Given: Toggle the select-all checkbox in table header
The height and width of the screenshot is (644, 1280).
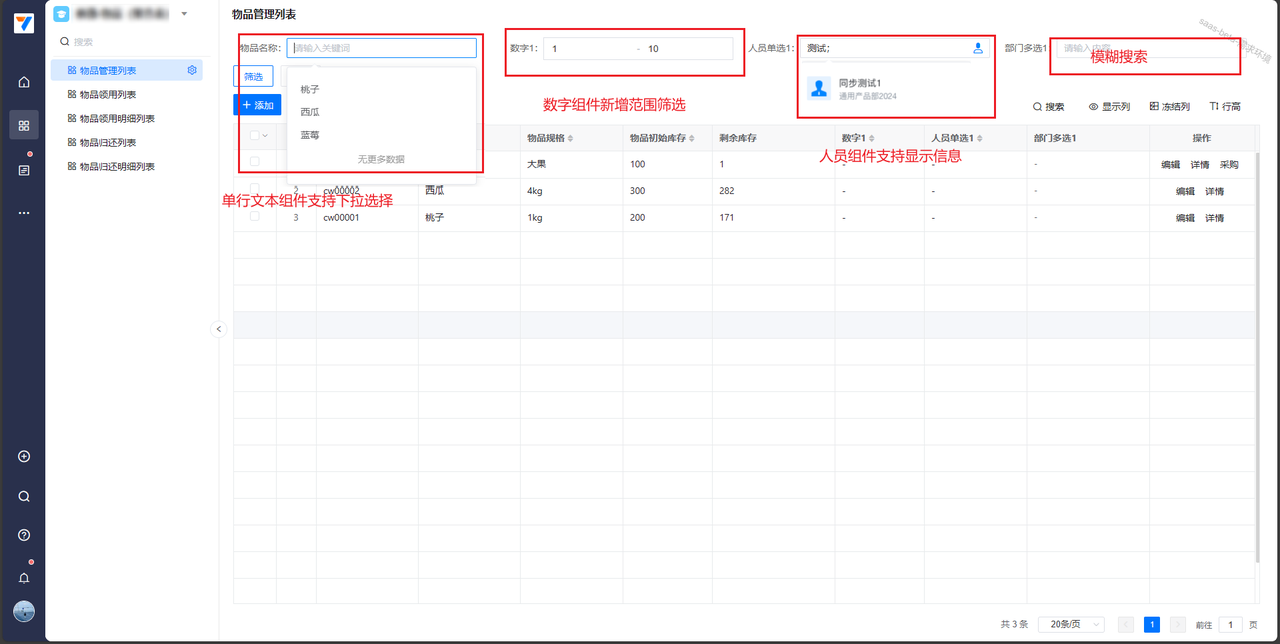Looking at the screenshot, I should (255, 136).
